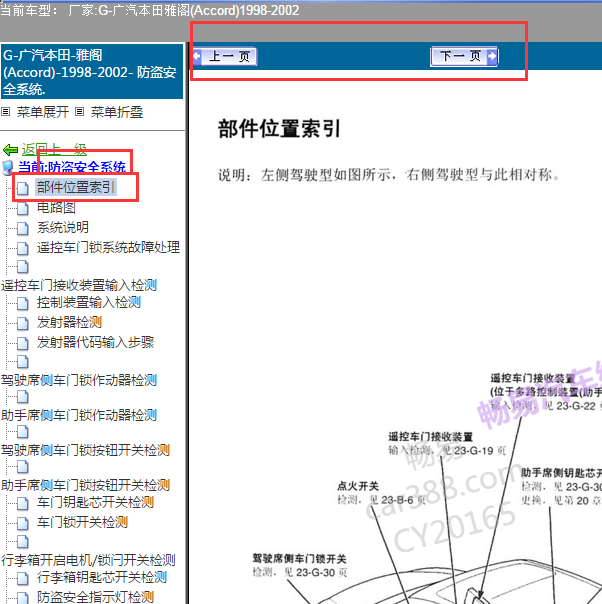This screenshot has height=604, width=602.
Task: Click the green back arrow icon
Action: coord(10,149)
